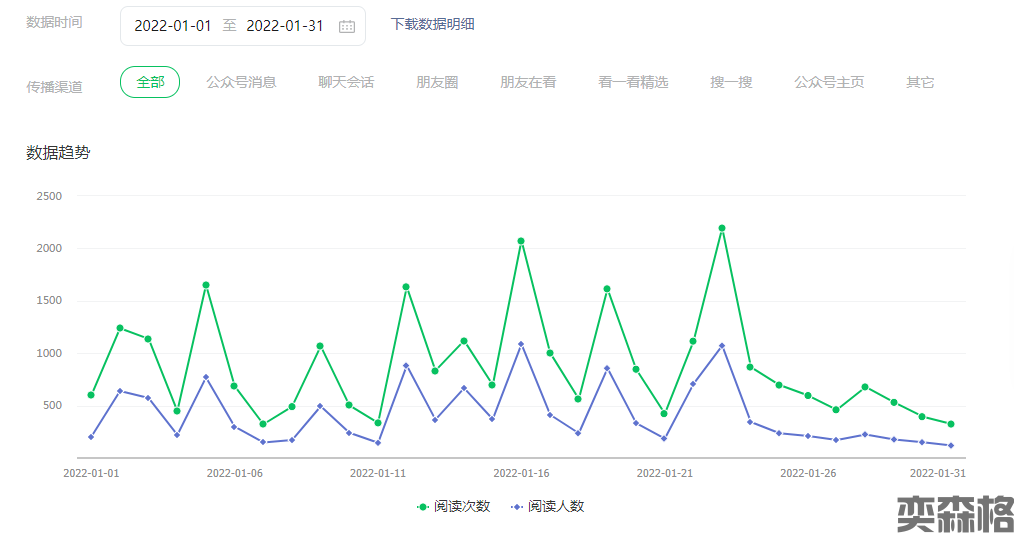
Task: Click the calendar icon in date range
Action: tap(347, 27)
